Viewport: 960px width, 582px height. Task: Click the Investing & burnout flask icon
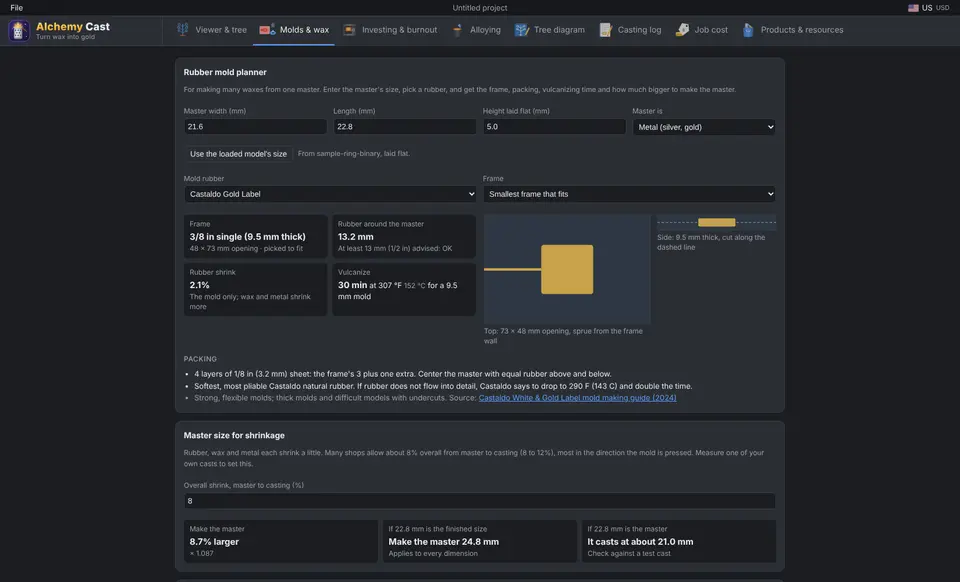(349, 29)
